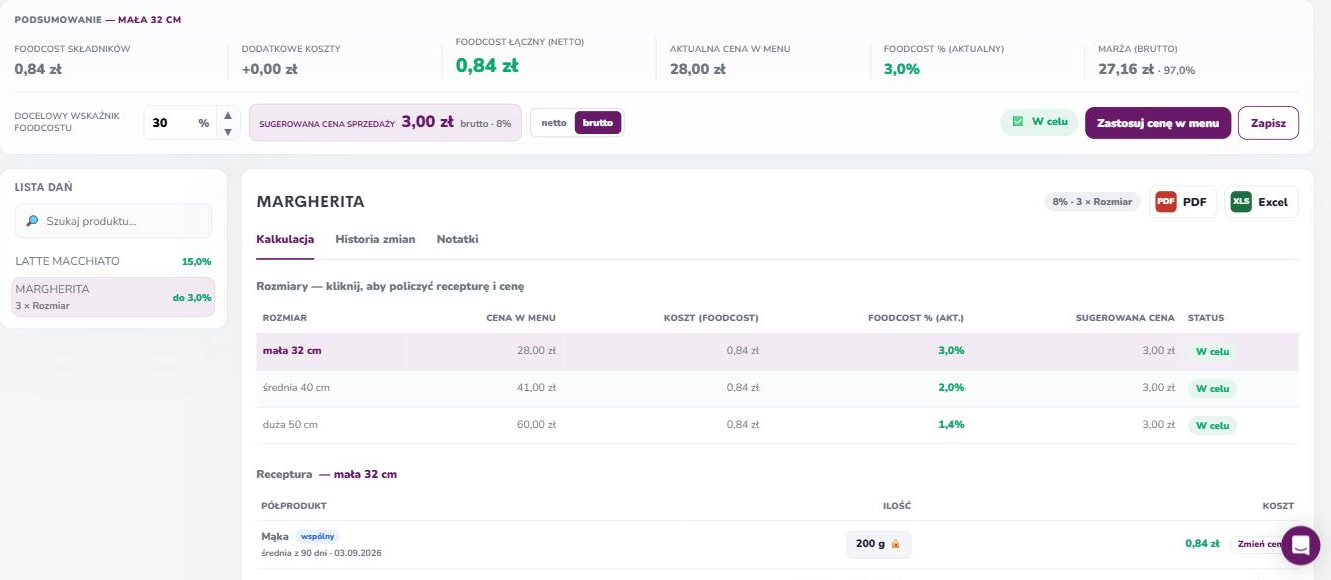
Task: Select the duża 50 cm size row
Action: 777,425
